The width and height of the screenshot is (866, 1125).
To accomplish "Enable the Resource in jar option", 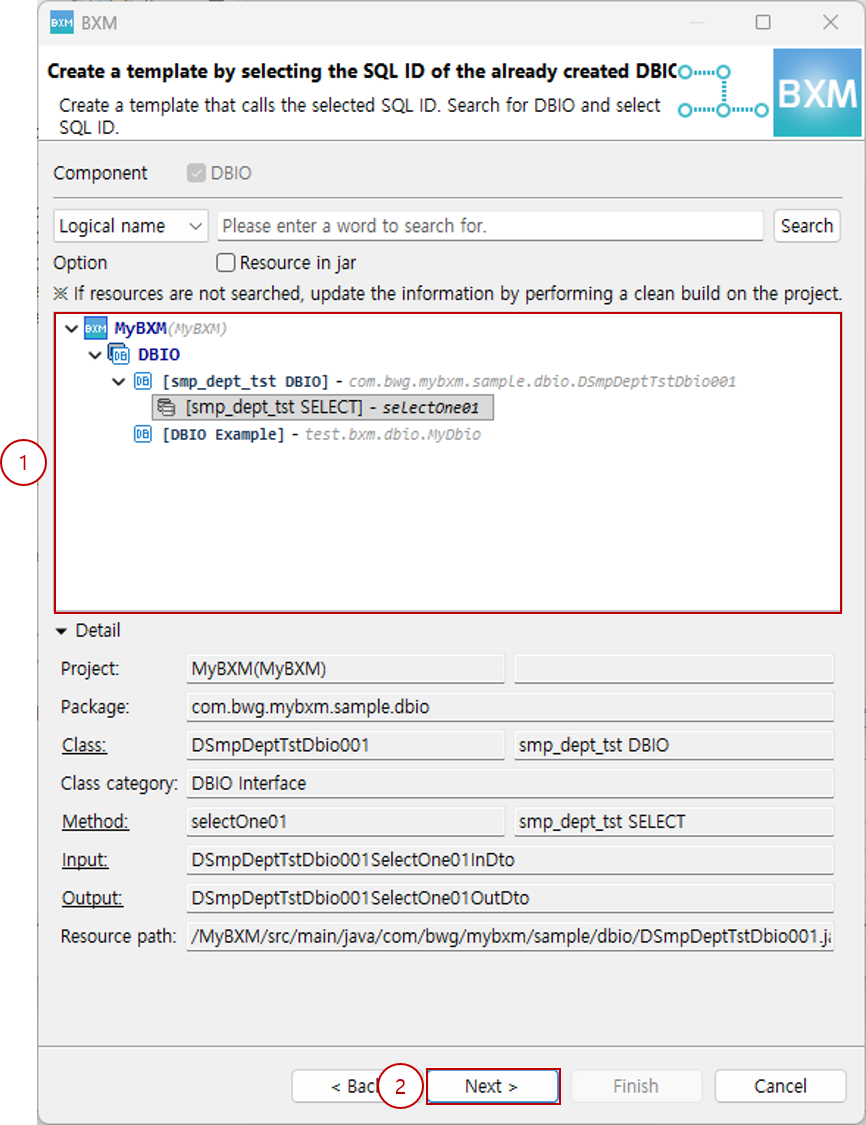I will click(x=225, y=263).
